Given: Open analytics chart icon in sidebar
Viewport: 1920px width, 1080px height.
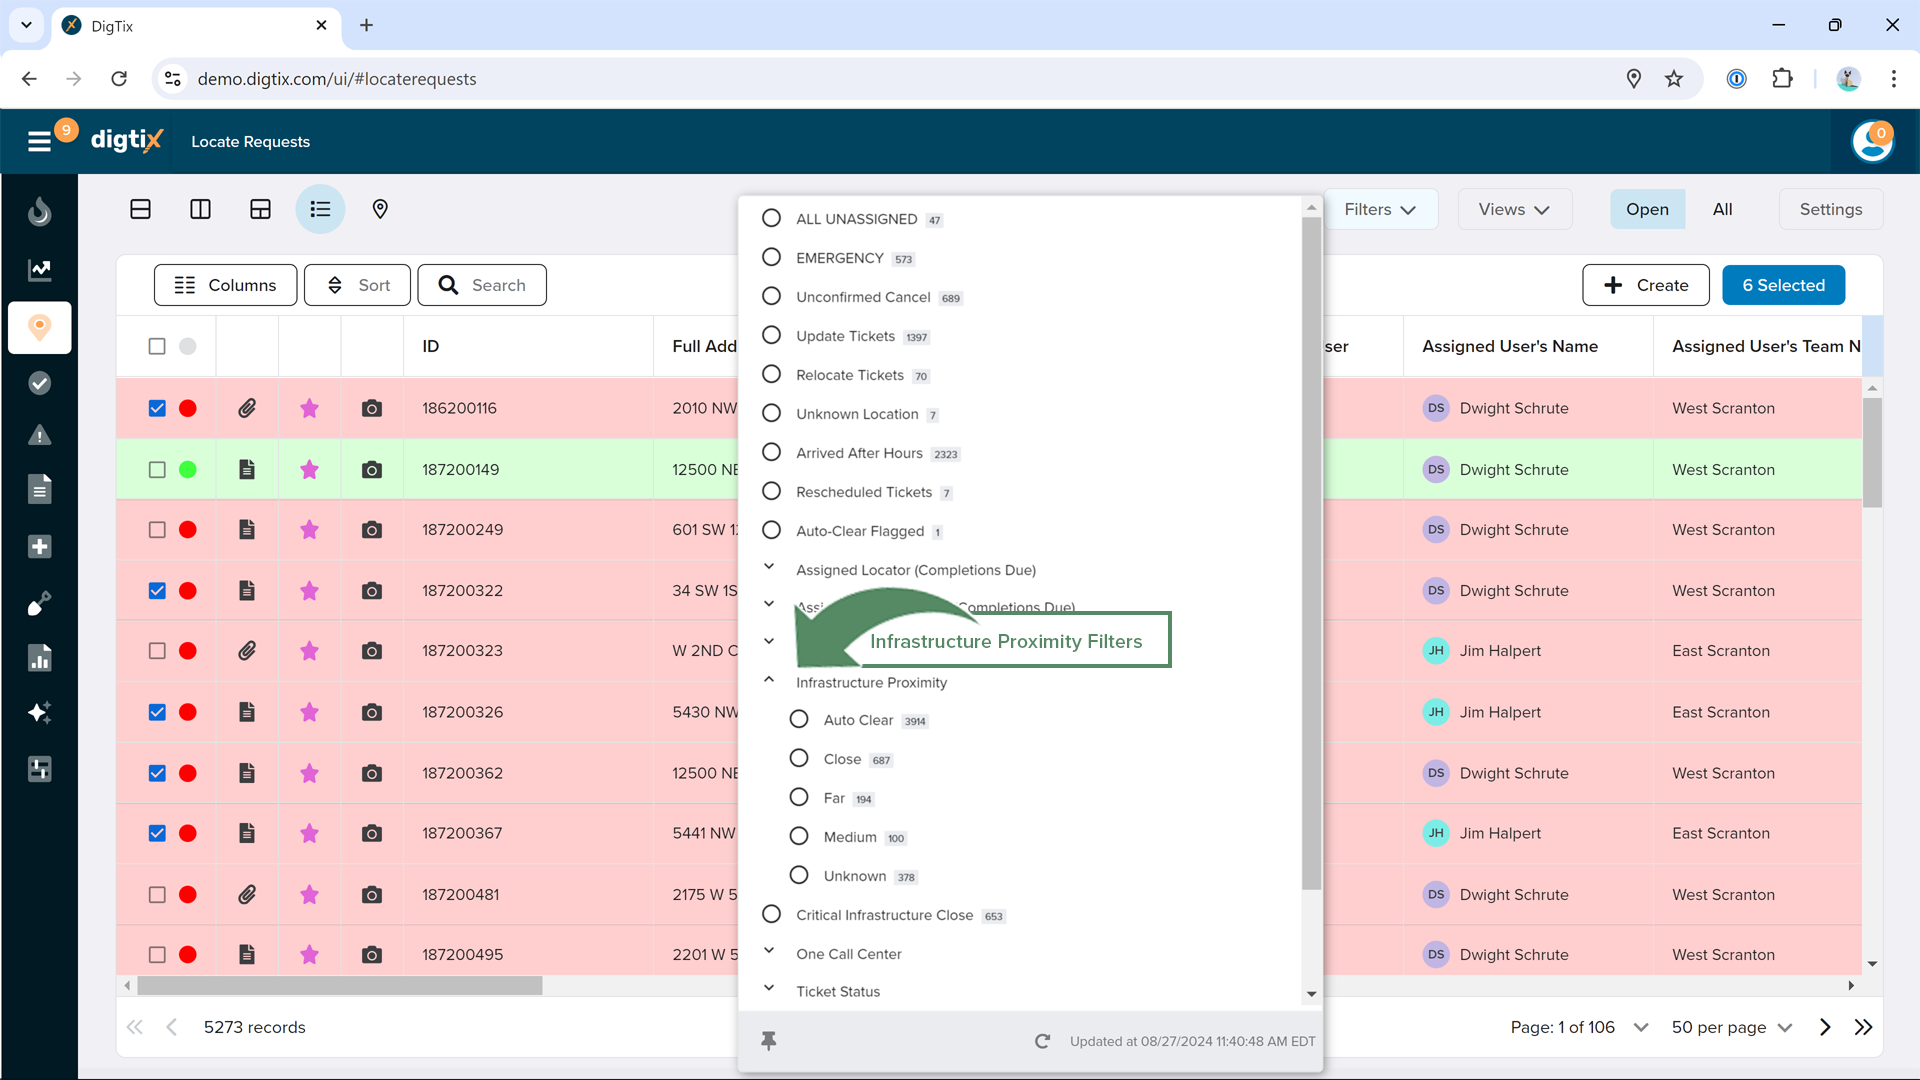Looking at the screenshot, I should (x=39, y=269).
